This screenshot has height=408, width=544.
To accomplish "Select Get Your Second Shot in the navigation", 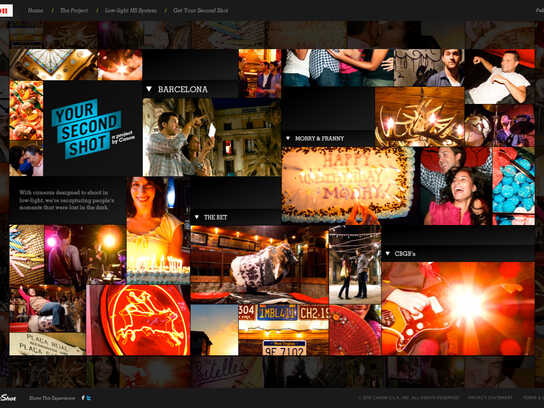I will tap(201, 10).
